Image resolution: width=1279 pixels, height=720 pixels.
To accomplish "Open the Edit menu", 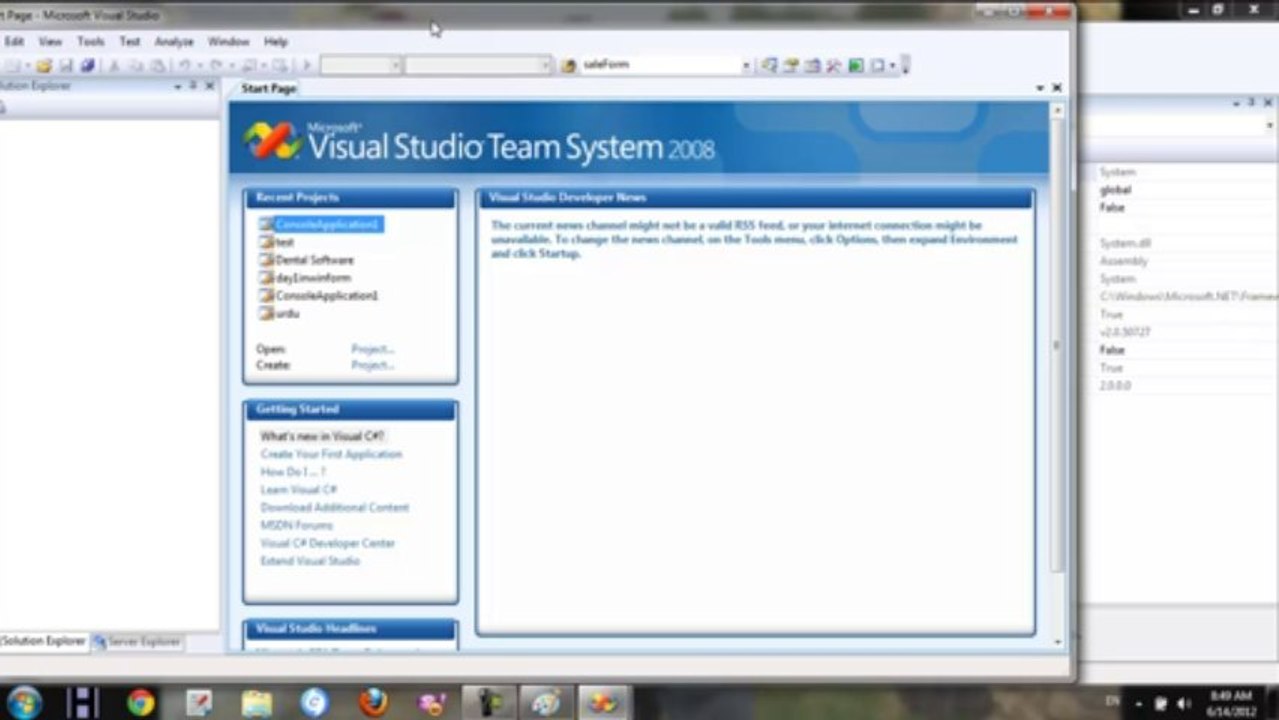I will tap(14, 42).
